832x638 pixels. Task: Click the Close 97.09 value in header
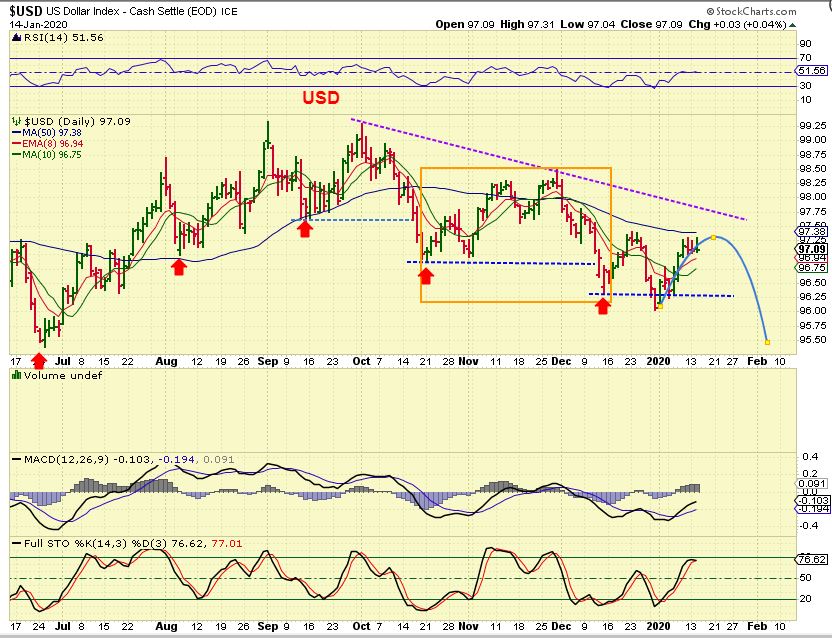(x=651, y=24)
